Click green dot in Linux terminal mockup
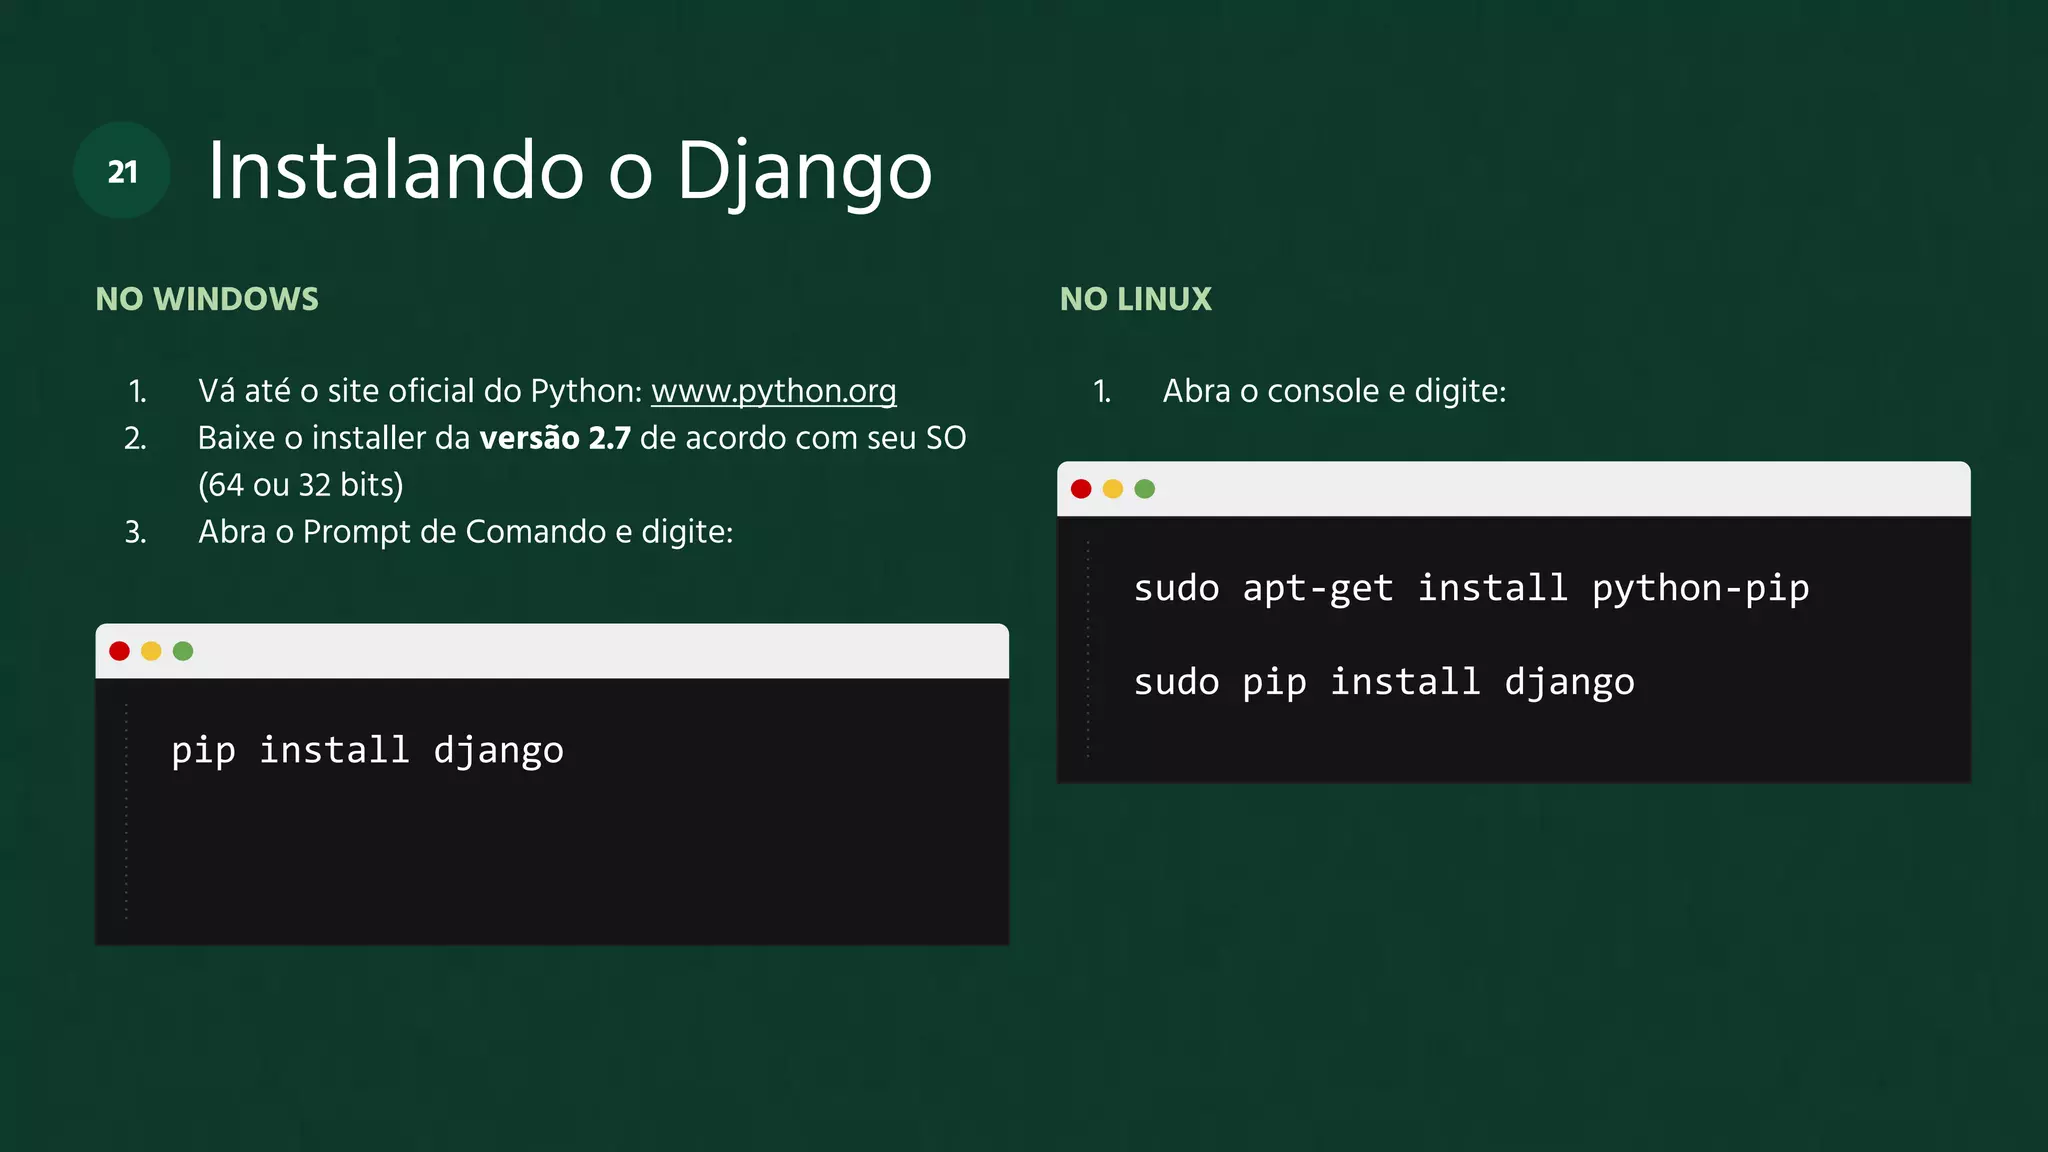The width and height of the screenshot is (2048, 1152). pos(1145,489)
